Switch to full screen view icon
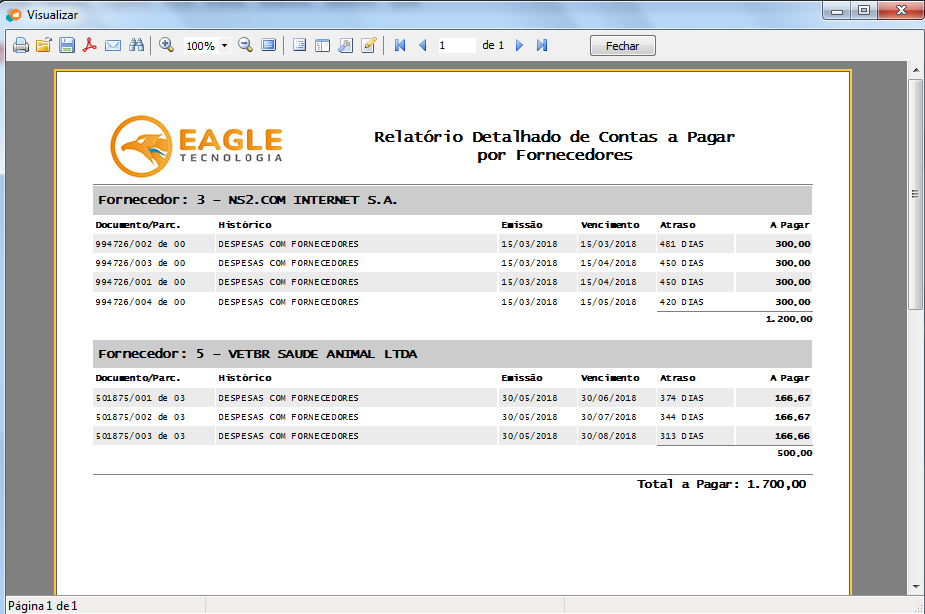 point(268,46)
